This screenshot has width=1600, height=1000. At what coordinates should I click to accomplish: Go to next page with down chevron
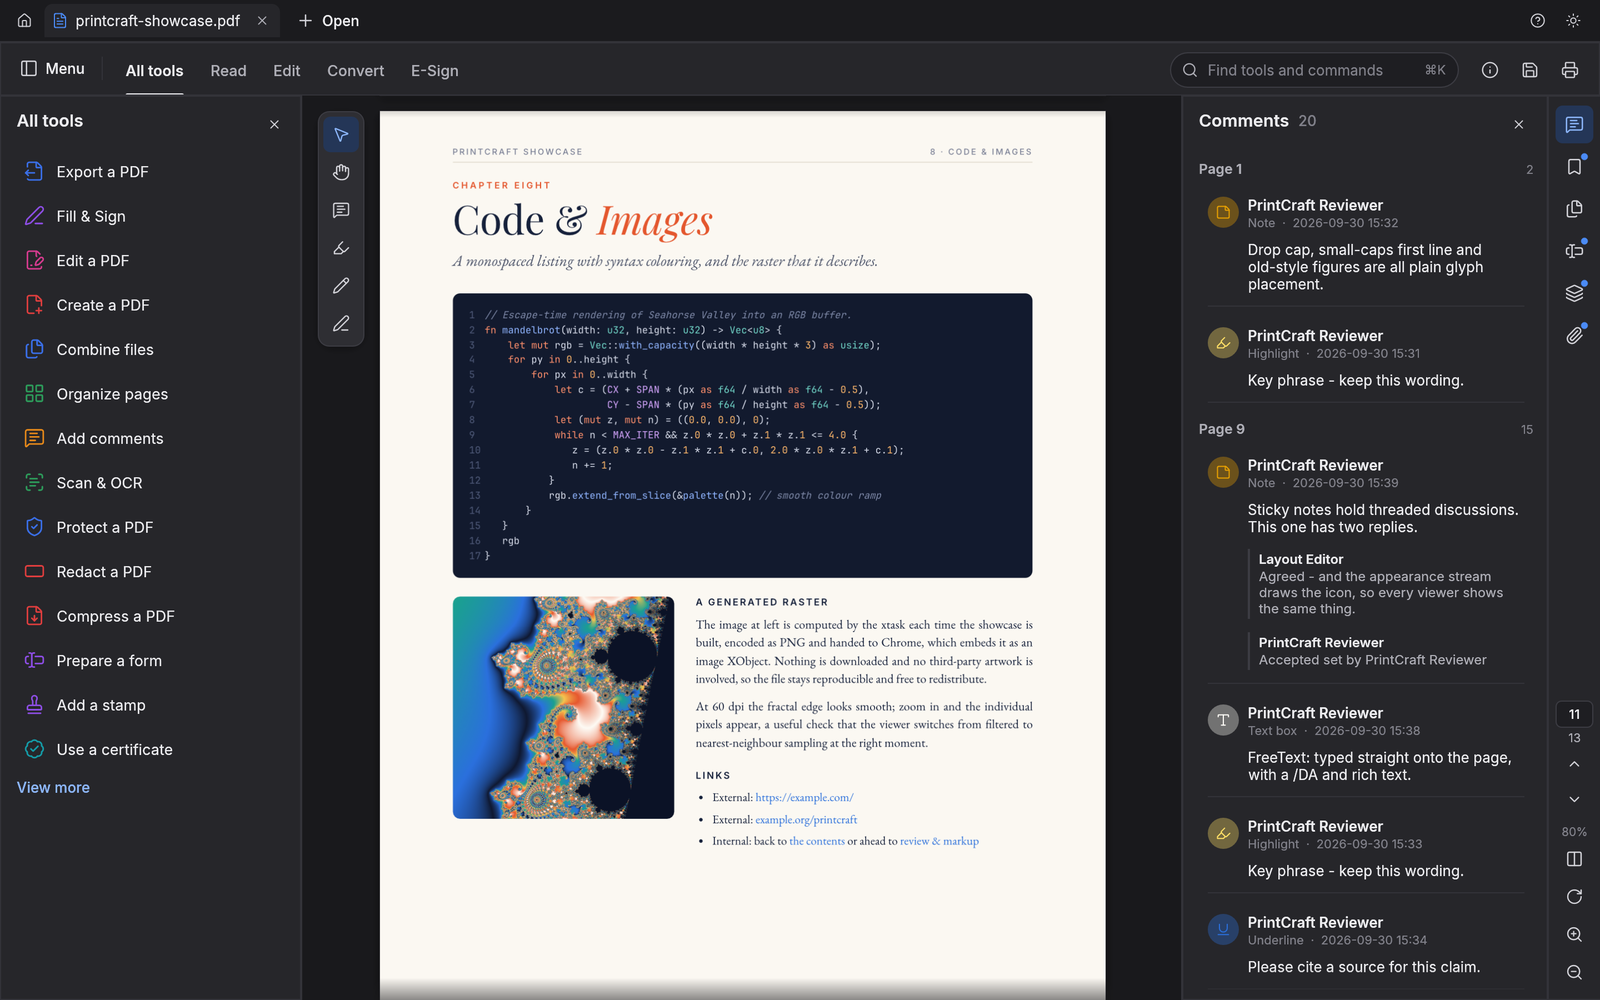pyautogui.click(x=1574, y=799)
